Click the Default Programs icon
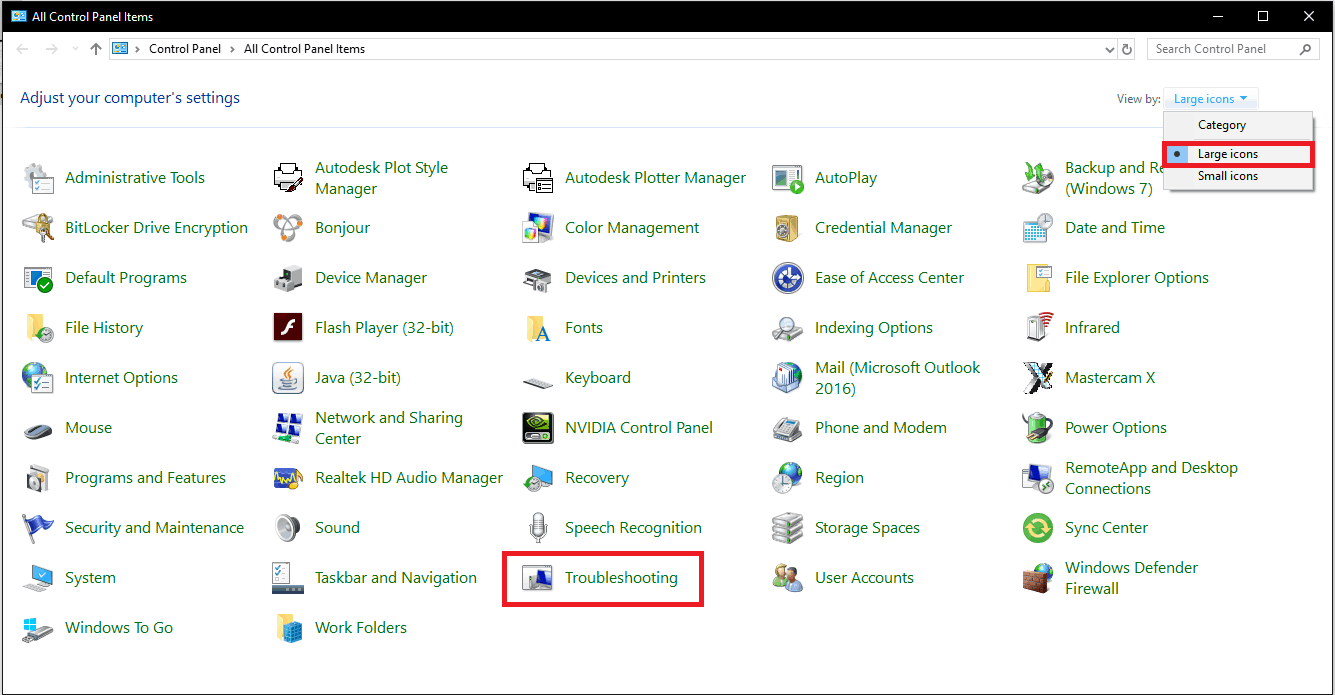This screenshot has width=1335, height=695. pyautogui.click(x=38, y=278)
